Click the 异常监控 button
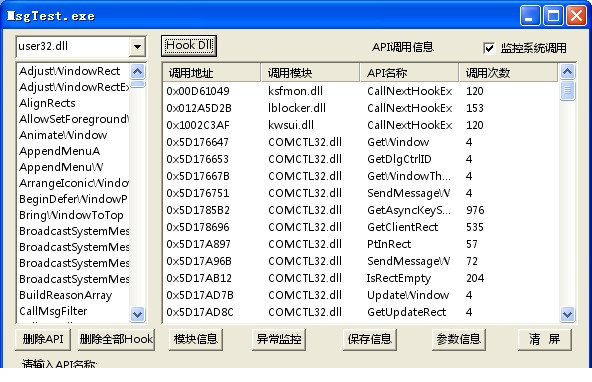Viewport: 592px width, 382px height. pos(279,339)
